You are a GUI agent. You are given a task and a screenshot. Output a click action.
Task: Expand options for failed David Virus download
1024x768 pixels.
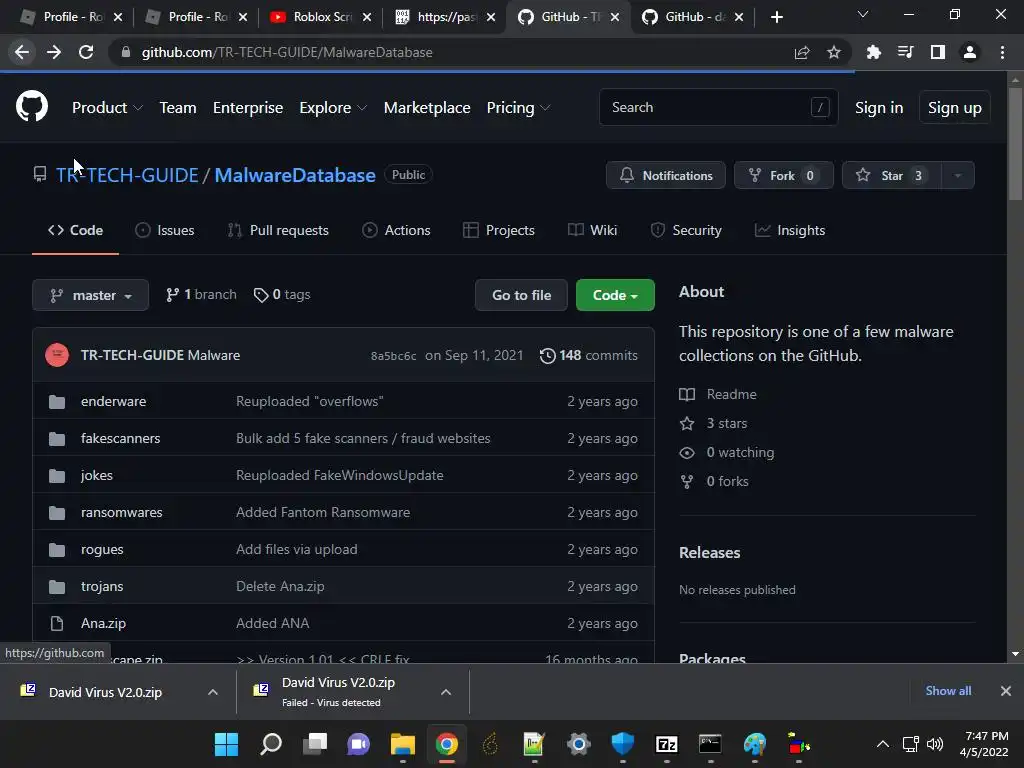click(446, 692)
